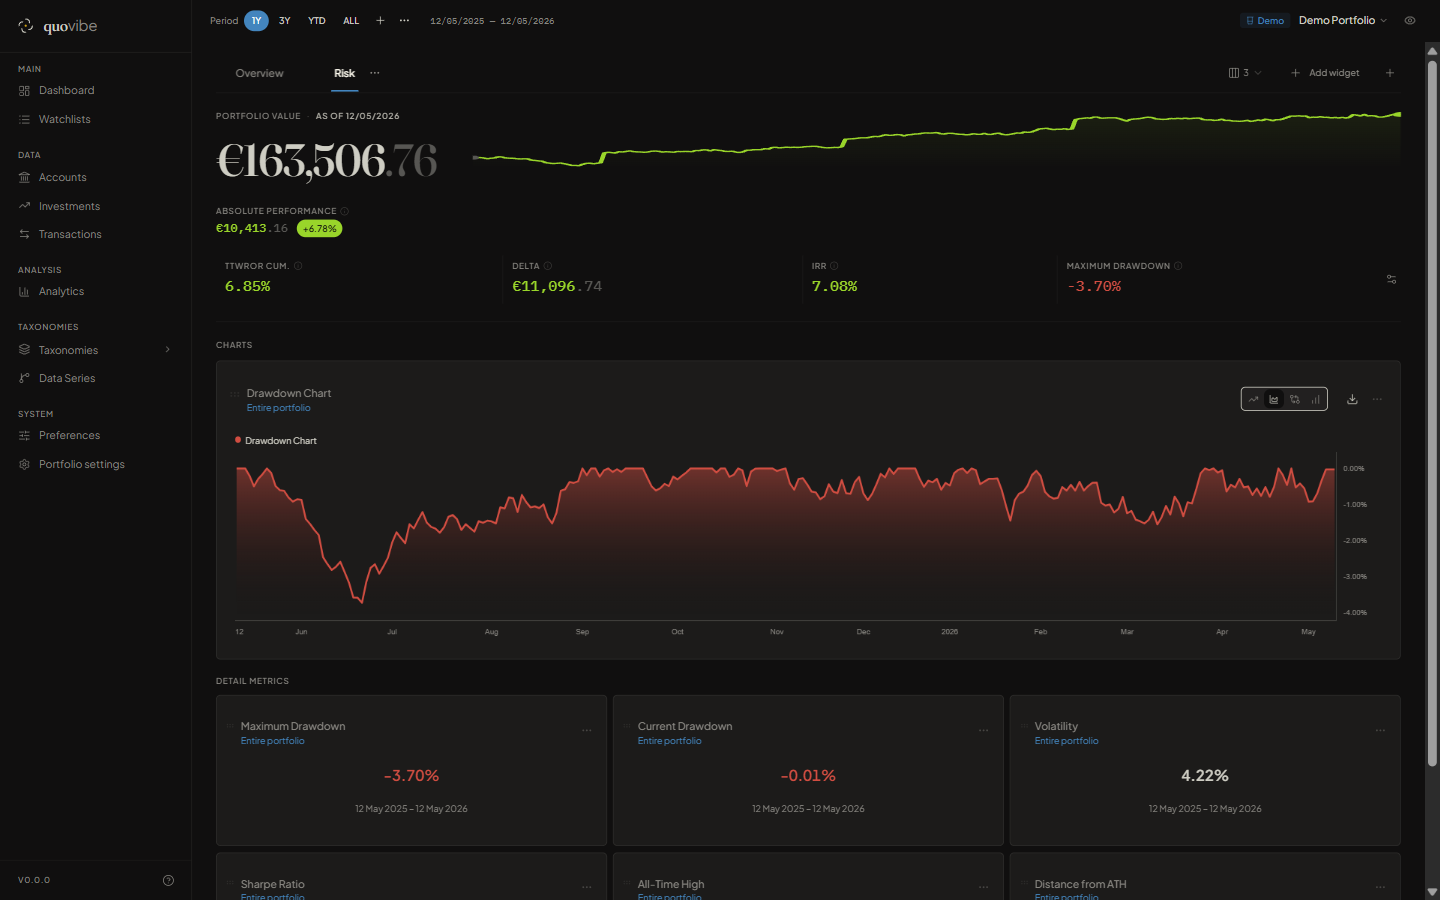The height and width of the screenshot is (900, 1440).
Task: Click the info icon next to Absolute Performance
Action: (x=344, y=211)
